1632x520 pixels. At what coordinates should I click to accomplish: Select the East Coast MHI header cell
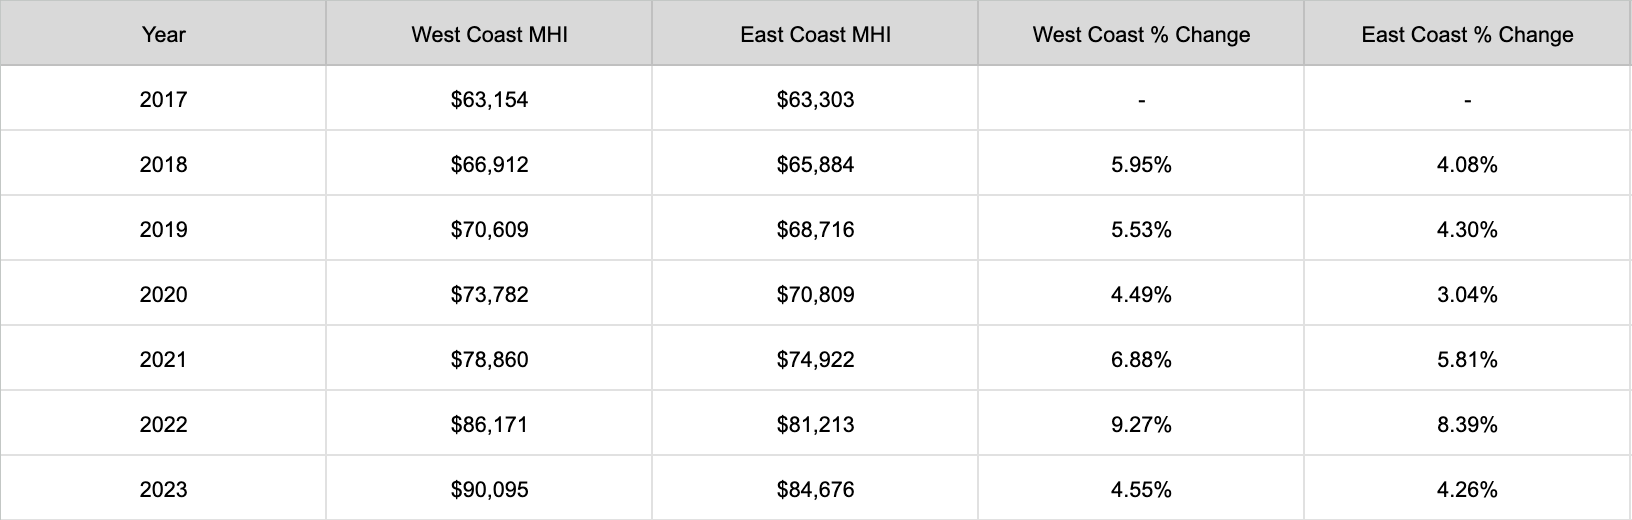click(815, 34)
